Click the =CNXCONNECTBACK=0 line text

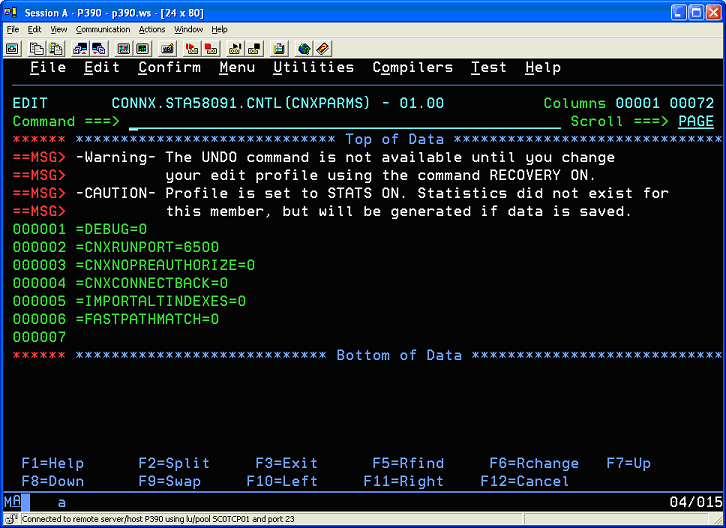pyautogui.click(x=152, y=283)
